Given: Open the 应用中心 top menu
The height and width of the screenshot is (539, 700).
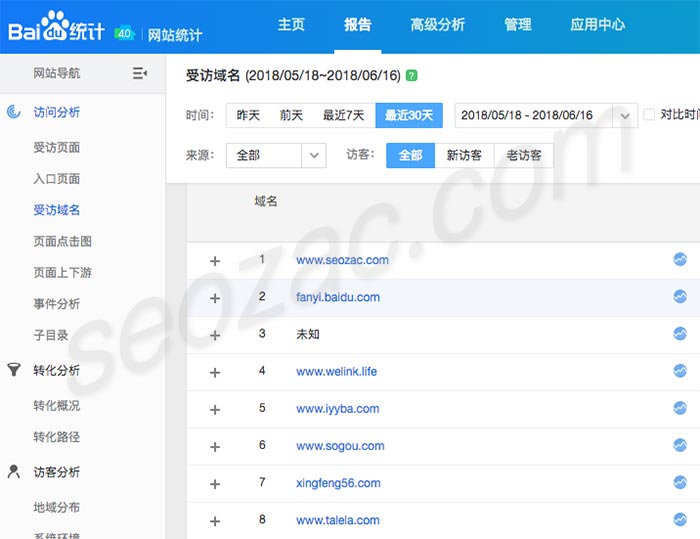Looking at the screenshot, I should (597, 25).
